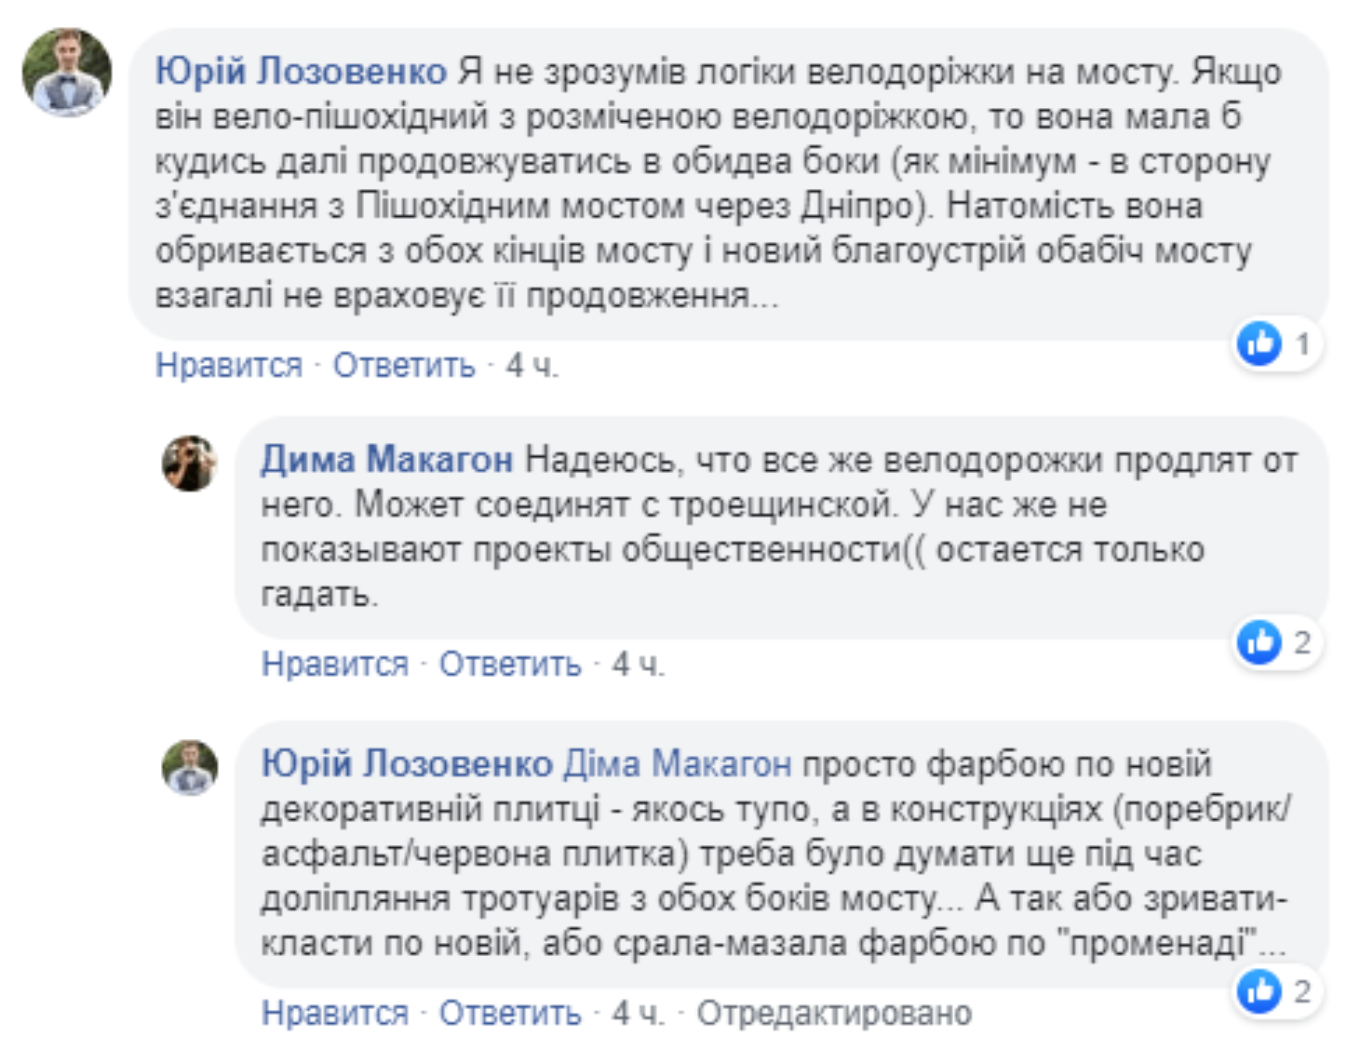The height and width of the screenshot is (1050, 1360).
Task: Open the 4 ч. timestamp beside Отредактировано
Action: pos(638,1013)
